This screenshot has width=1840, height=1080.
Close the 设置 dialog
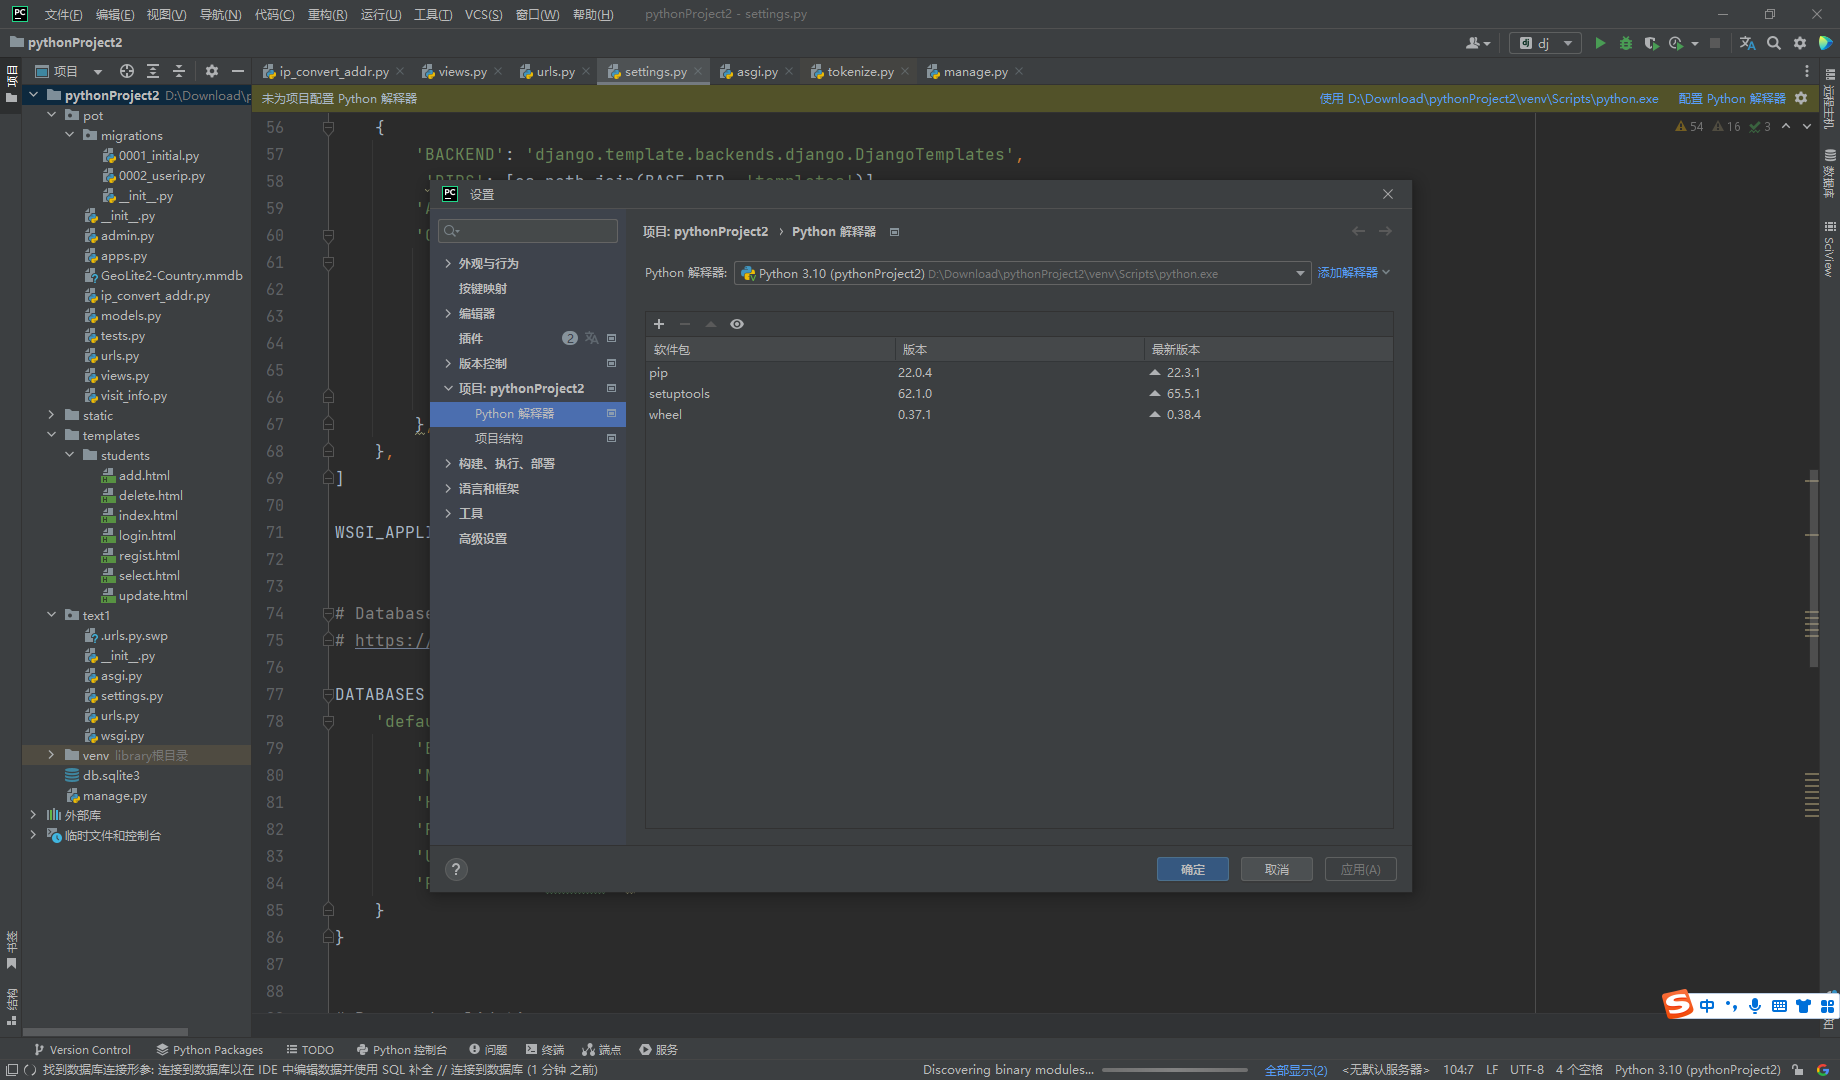[1388, 194]
